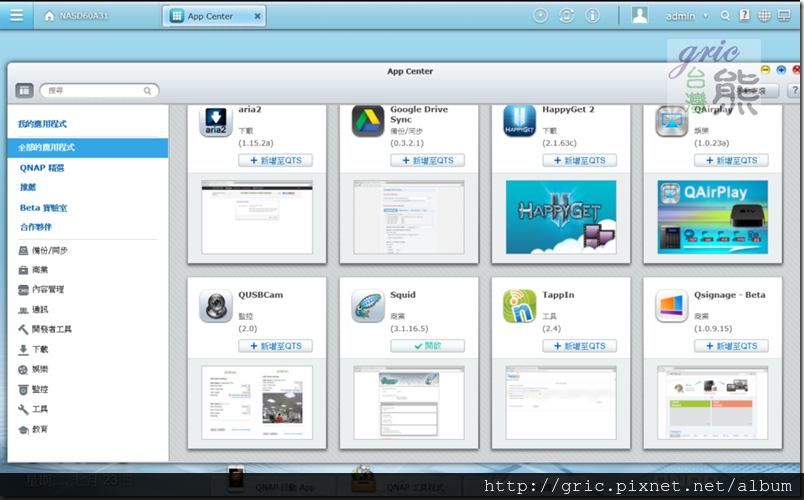View QAirPlay banner thumbnail
Image resolution: width=804 pixels, height=500 pixels.
pyautogui.click(x=713, y=217)
